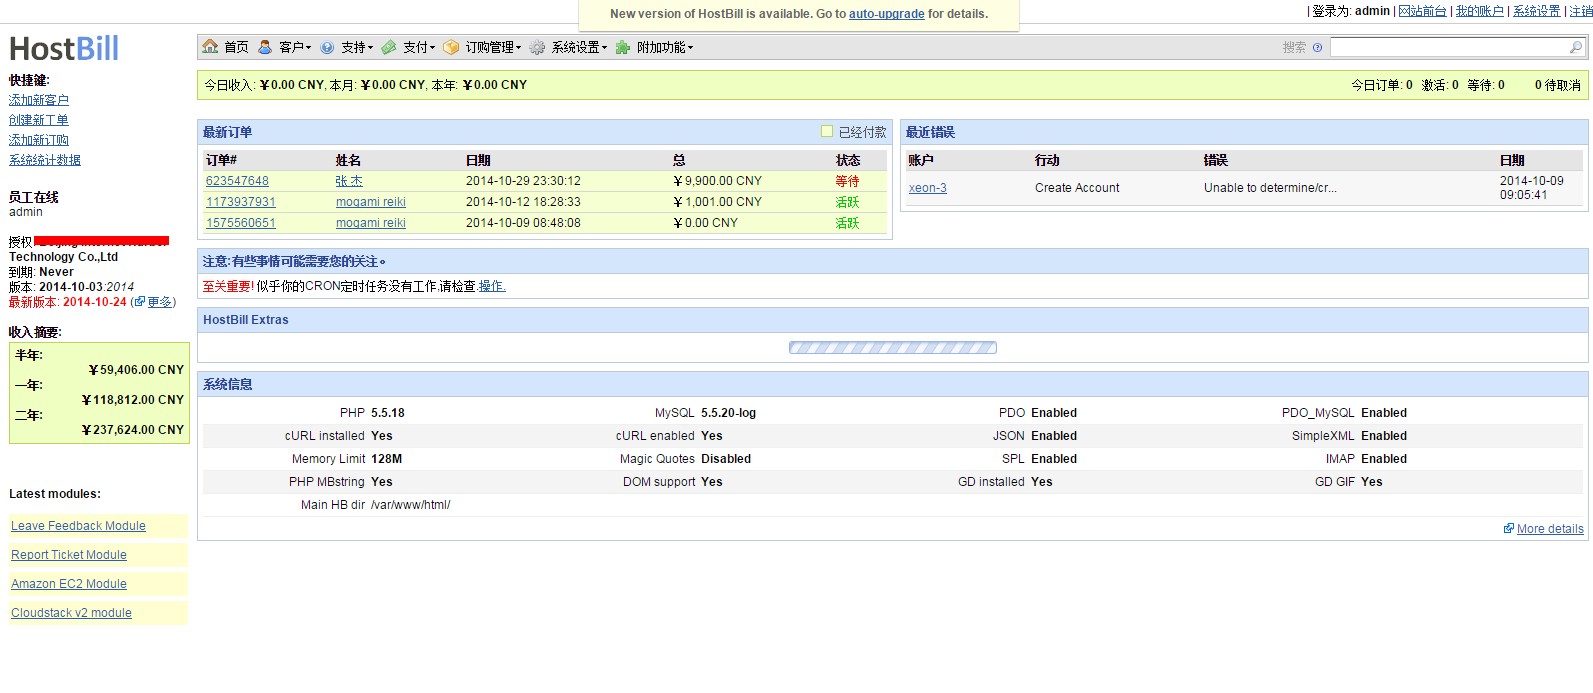Screen dimensions: 1593x693
Task: Click the external-link icon beside 更多
Action: 140,301
